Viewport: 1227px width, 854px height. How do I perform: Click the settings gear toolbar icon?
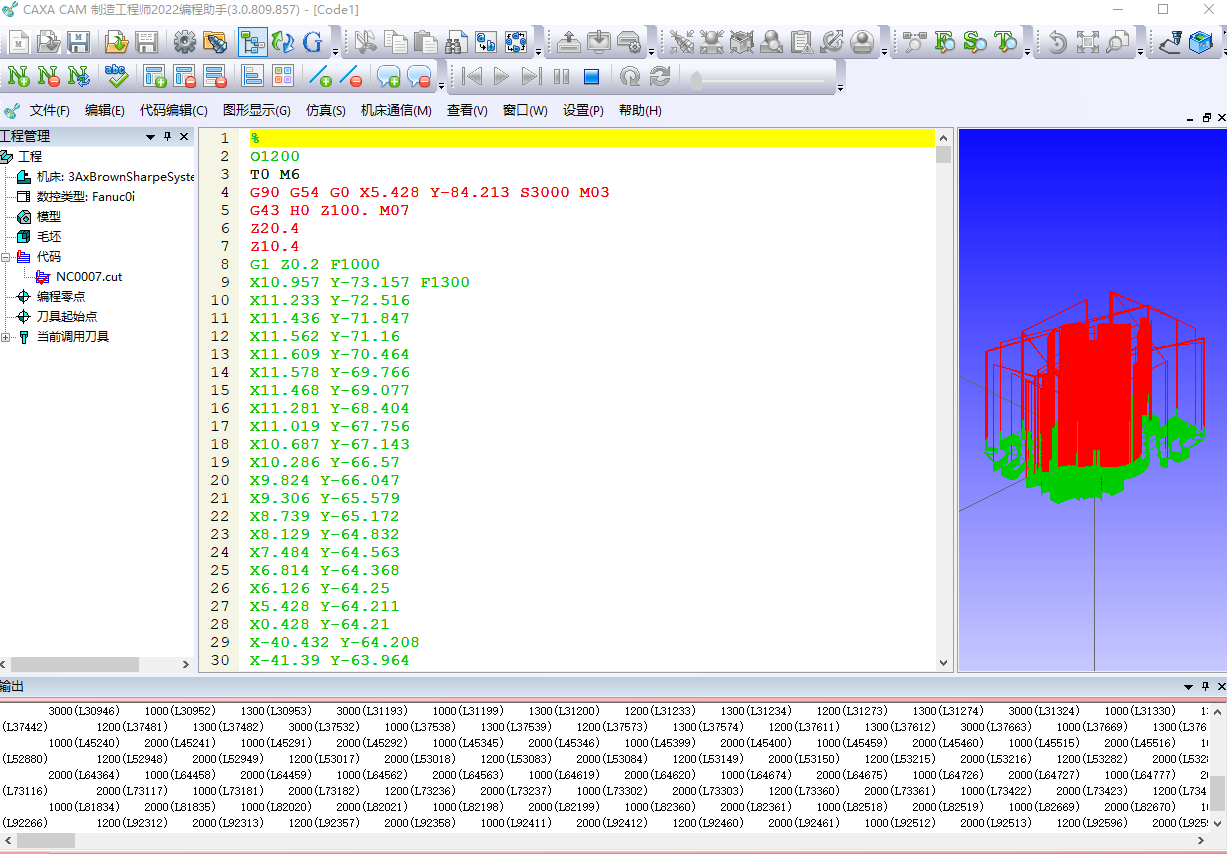(184, 42)
